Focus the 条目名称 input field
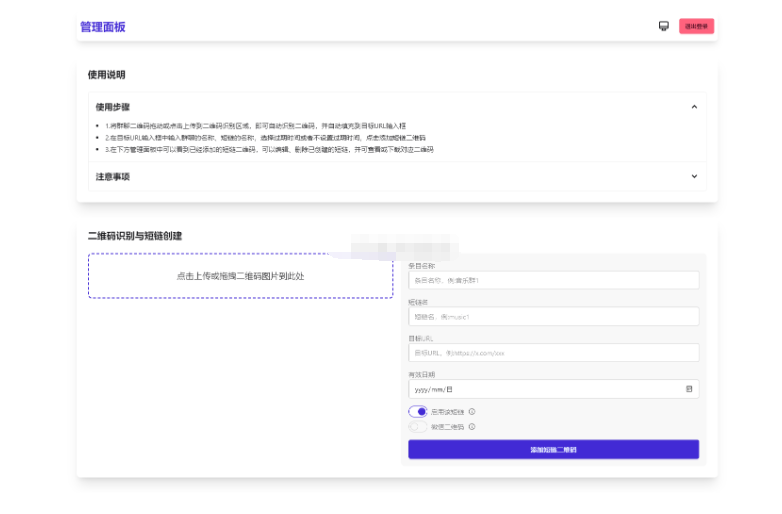The width and height of the screenshot is (782, 514). [x=553, y=281]
